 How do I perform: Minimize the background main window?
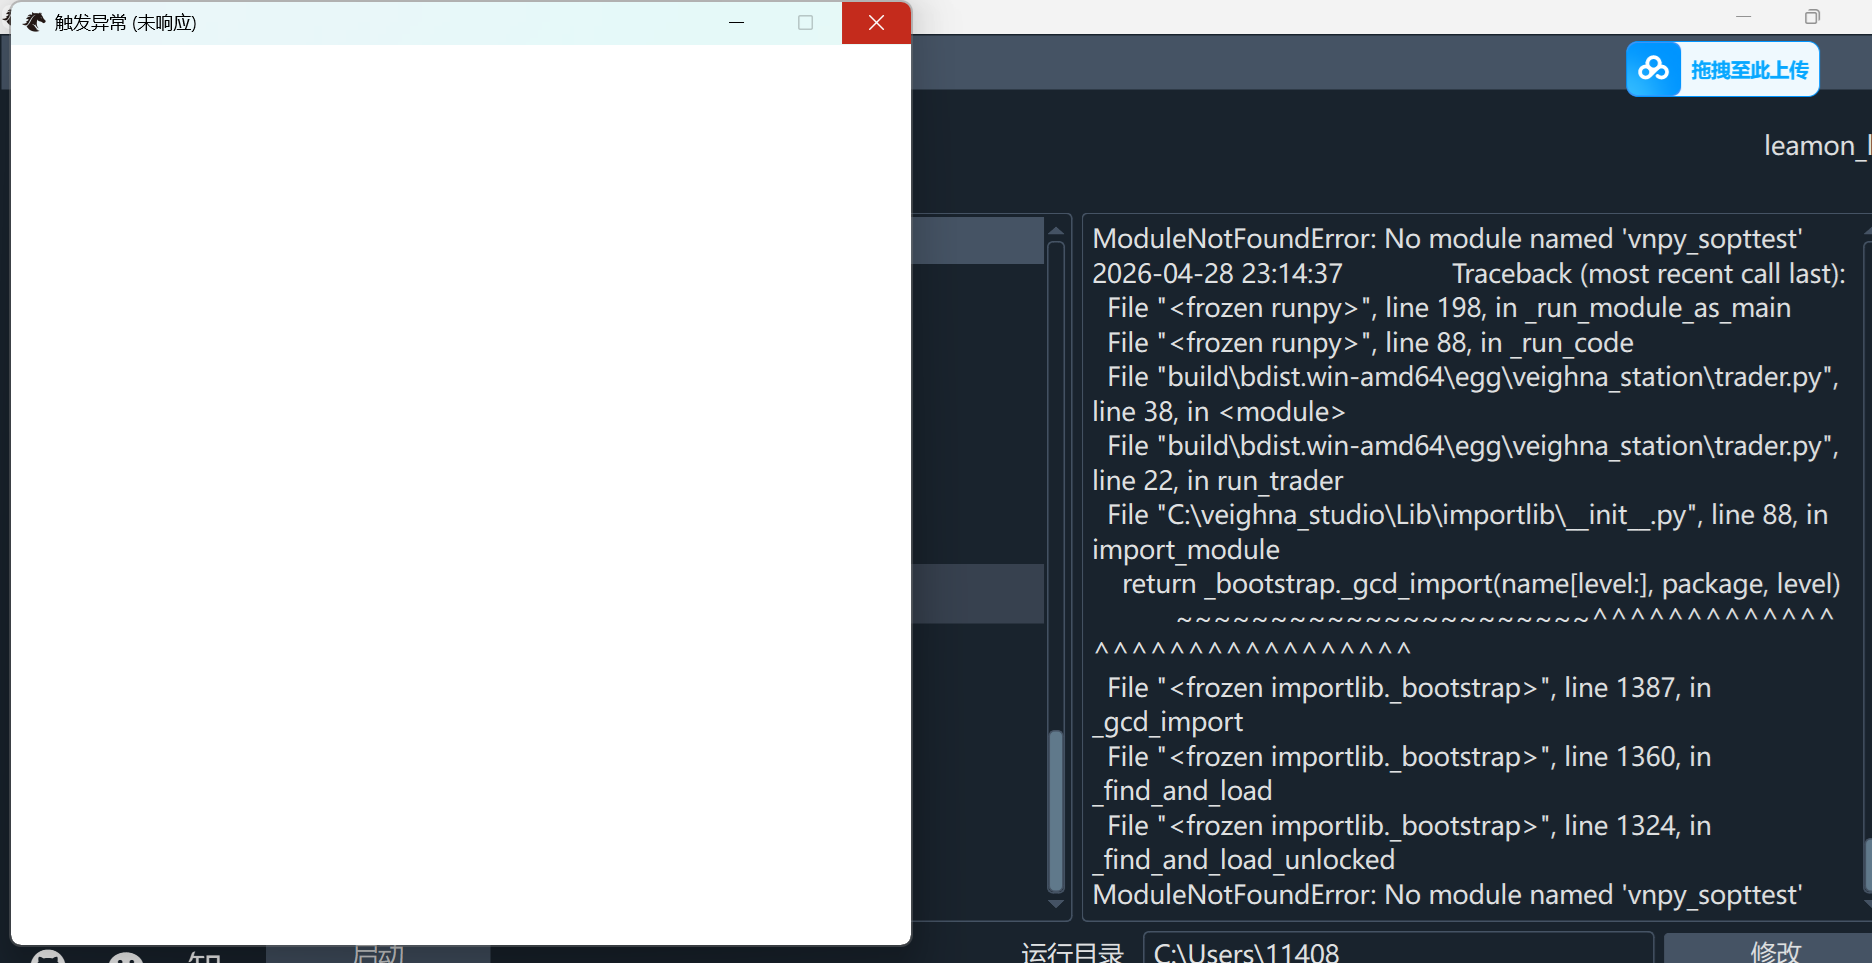point(1744,17)
